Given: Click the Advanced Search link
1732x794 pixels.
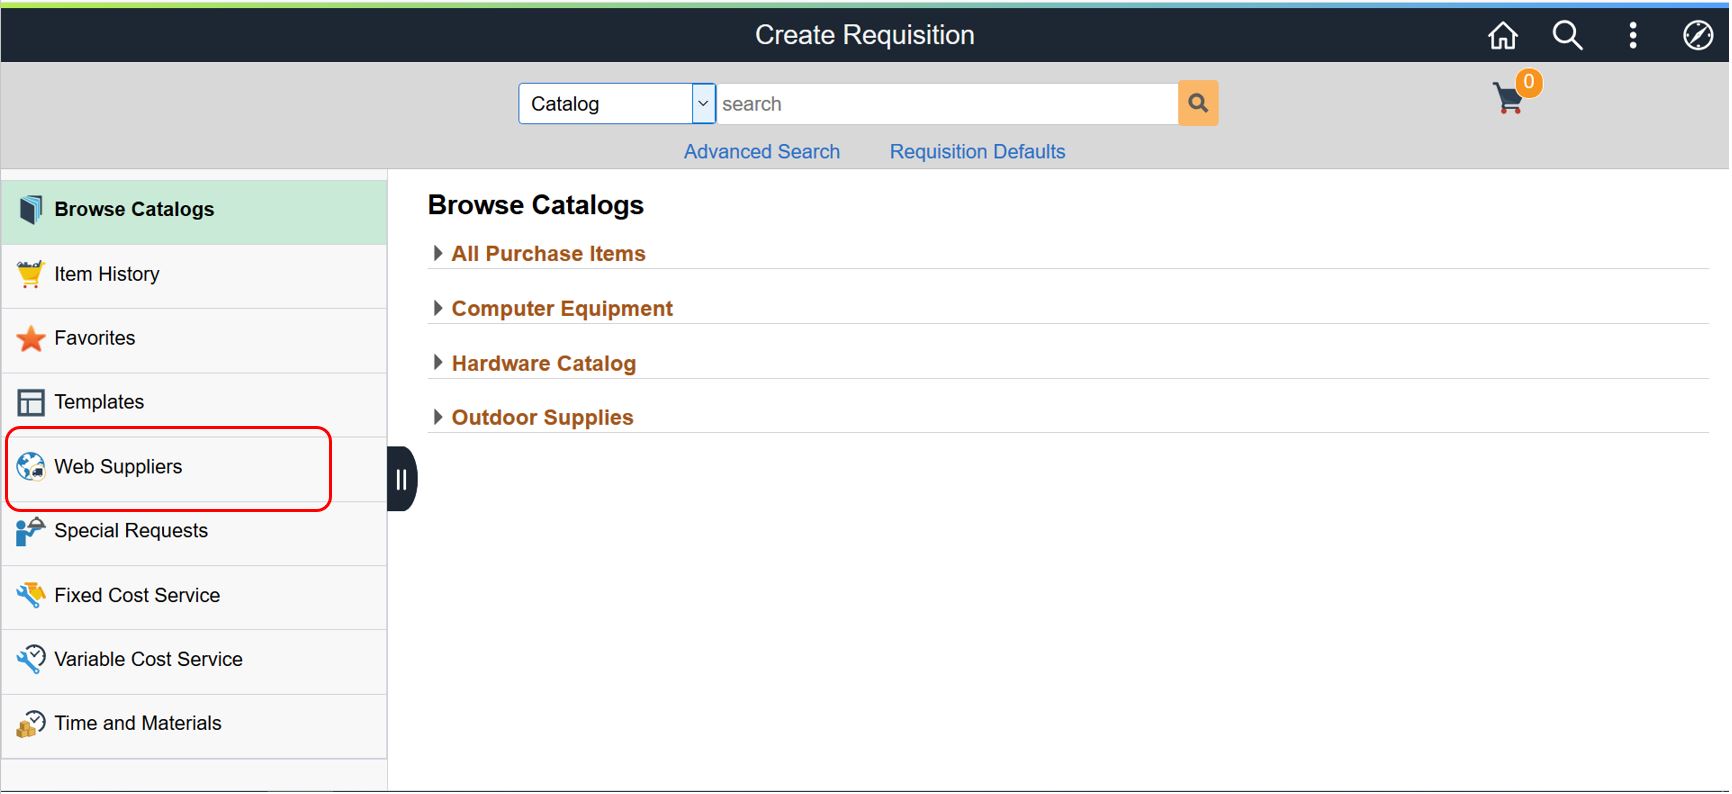Looking at the screenshot, I should pyautogui.click(x=762, y=152).
